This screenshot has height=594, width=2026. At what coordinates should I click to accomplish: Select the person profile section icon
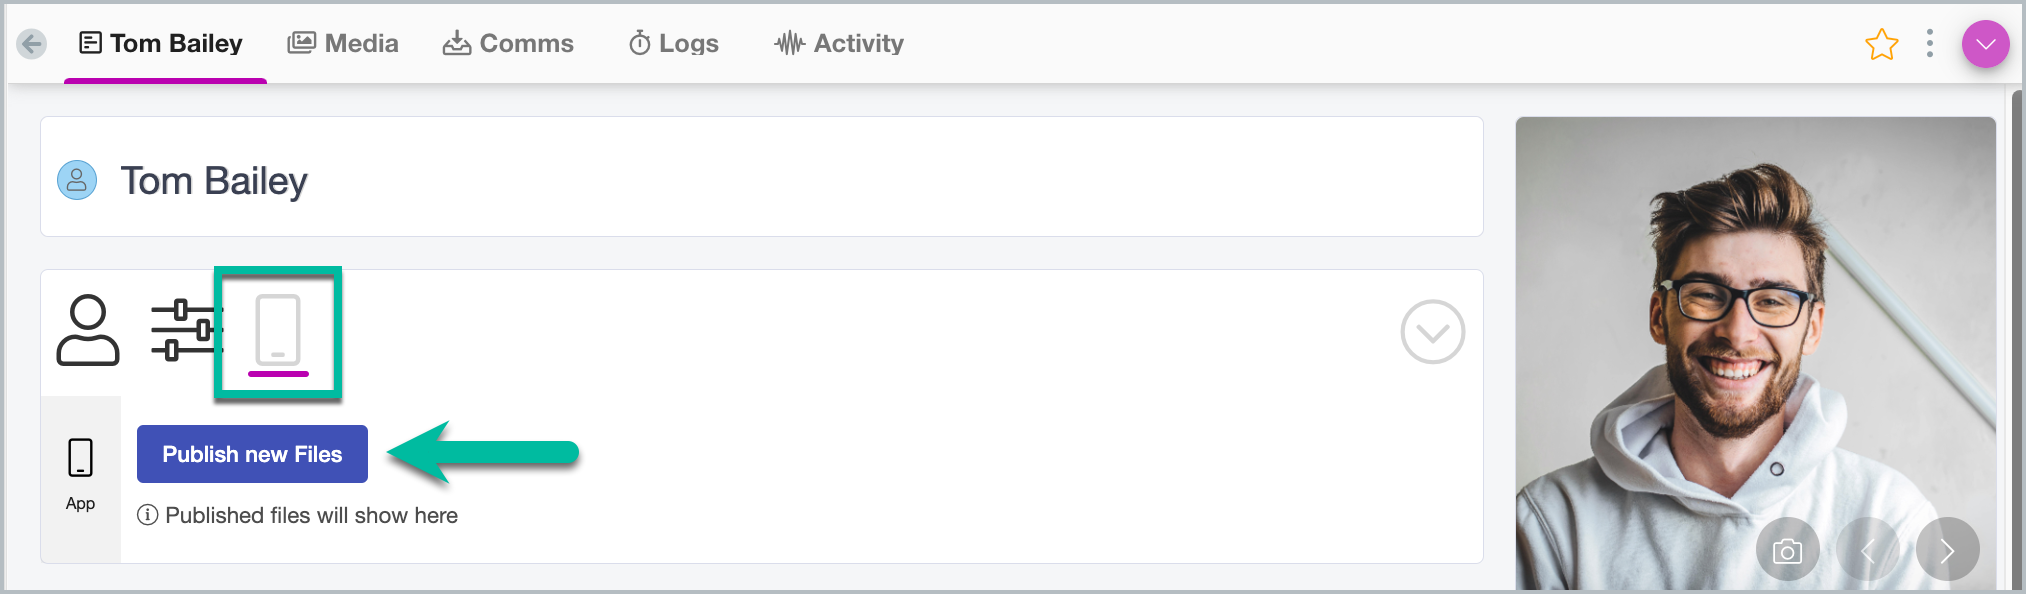point(88,330)
